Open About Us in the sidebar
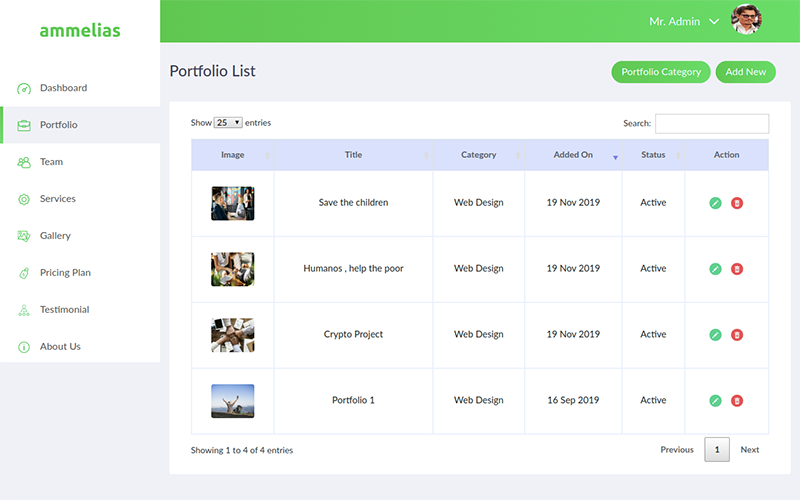800x500 pixels. 80,346
